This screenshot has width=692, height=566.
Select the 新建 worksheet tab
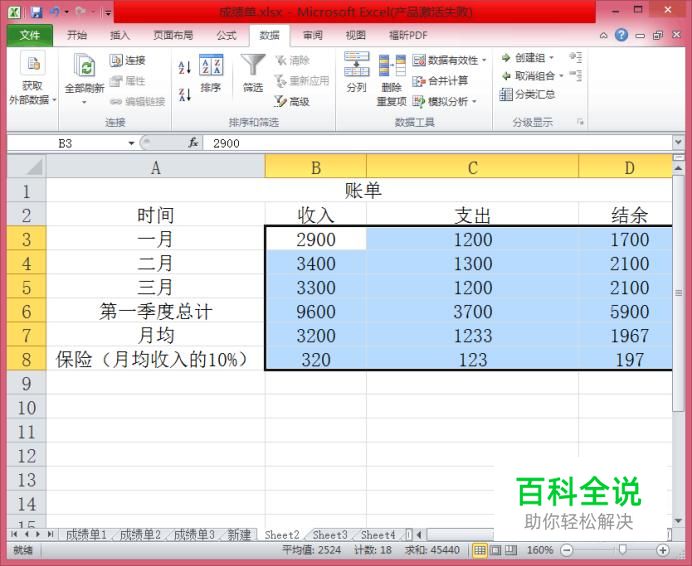coord(239,535)
